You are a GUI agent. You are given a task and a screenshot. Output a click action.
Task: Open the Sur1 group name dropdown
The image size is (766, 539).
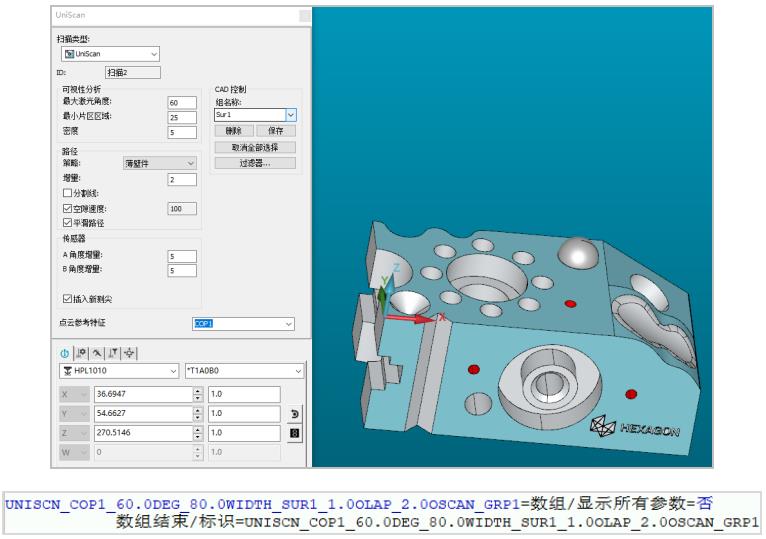(291, 115)
